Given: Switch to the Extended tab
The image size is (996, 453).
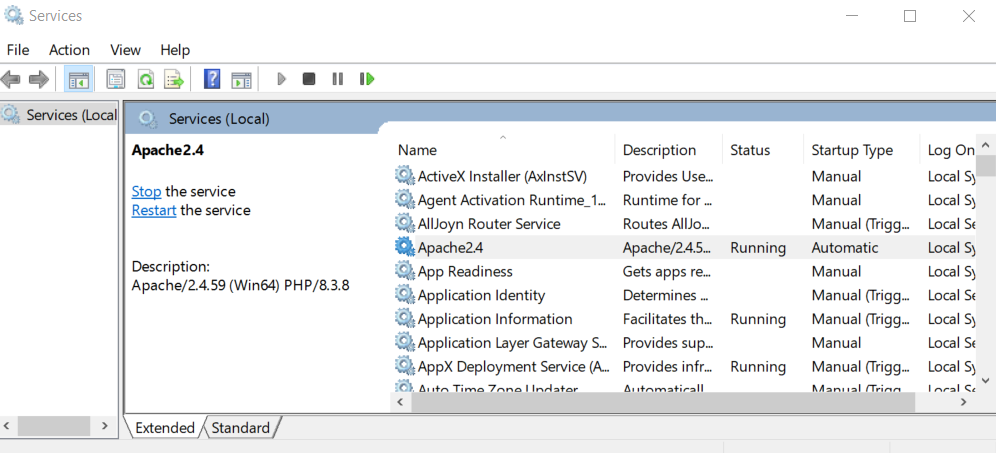Looking at the screenshot, I should 165,428.
